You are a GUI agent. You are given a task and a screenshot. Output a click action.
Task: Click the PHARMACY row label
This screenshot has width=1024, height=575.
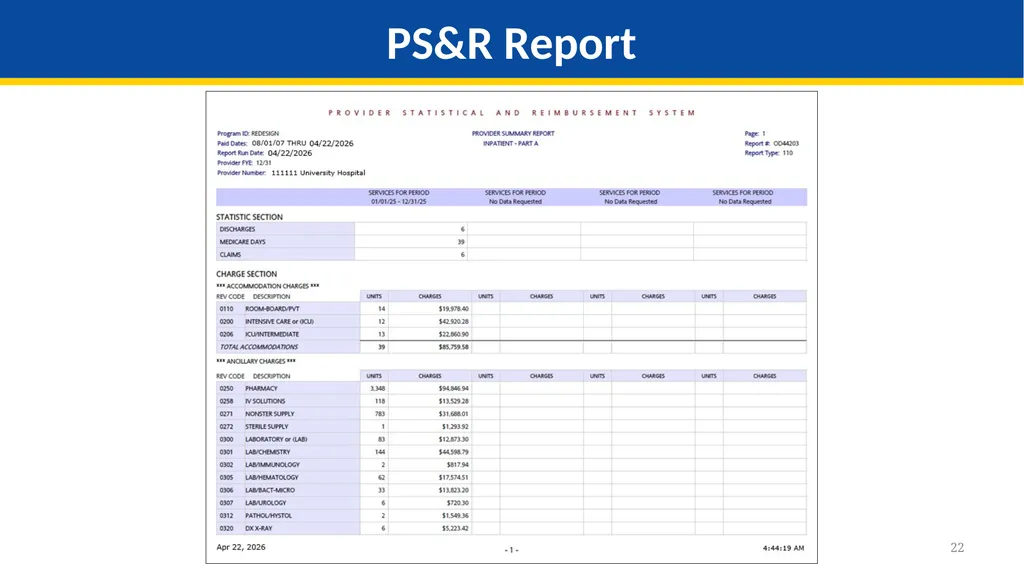(x=261, y=389)
